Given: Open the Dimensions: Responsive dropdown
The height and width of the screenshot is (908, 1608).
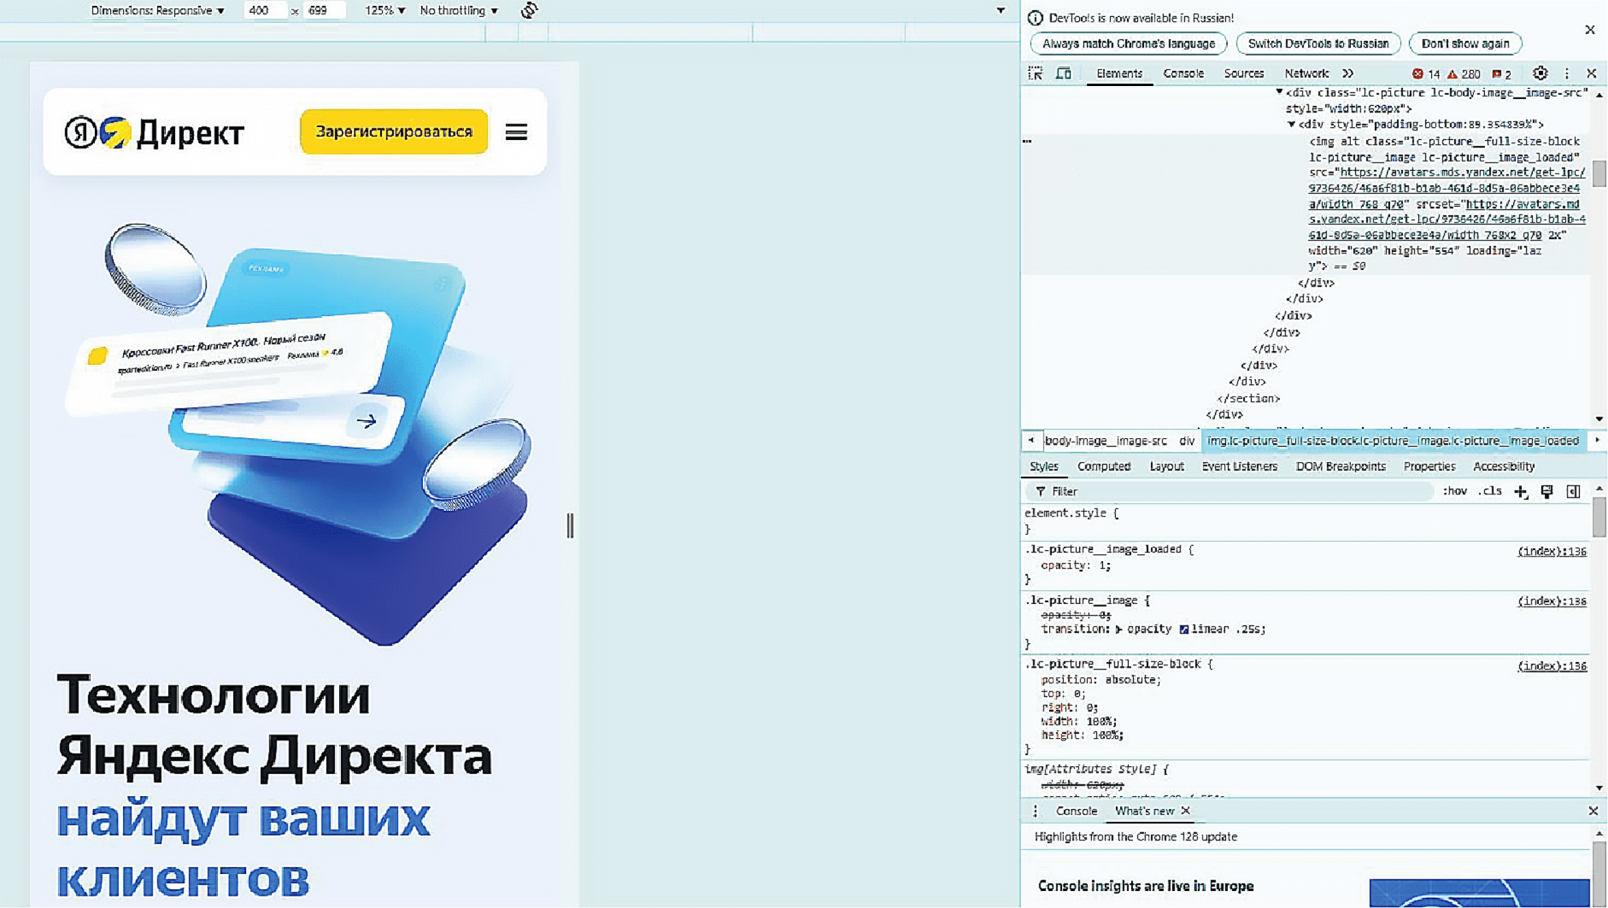Looking at the screenshot, I should click(x=157, y=11).
